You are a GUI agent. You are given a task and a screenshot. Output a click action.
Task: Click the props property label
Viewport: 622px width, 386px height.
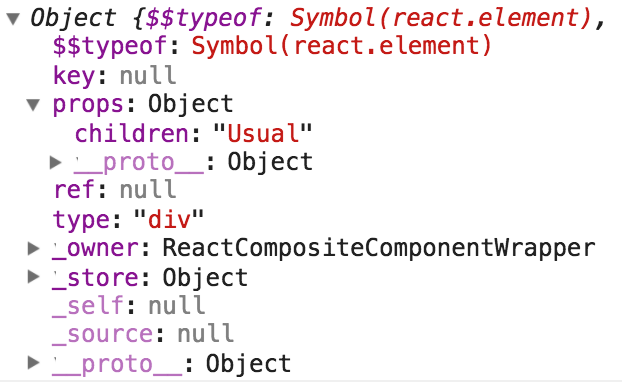(88, 105)
